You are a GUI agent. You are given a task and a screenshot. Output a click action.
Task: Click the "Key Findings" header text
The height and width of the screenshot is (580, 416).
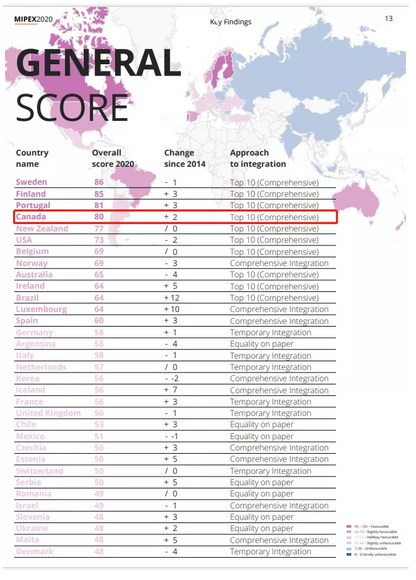[230, 22]
